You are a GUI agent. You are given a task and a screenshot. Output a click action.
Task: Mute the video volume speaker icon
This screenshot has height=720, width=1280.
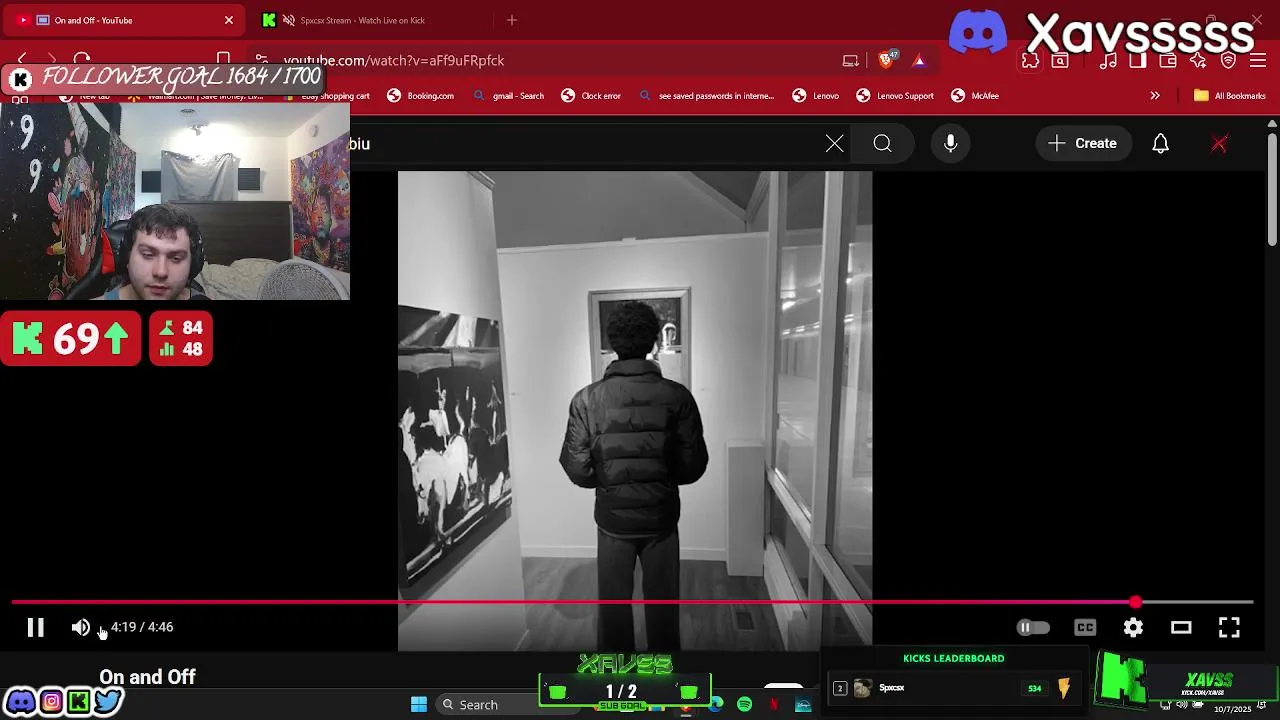pos(81,627)
